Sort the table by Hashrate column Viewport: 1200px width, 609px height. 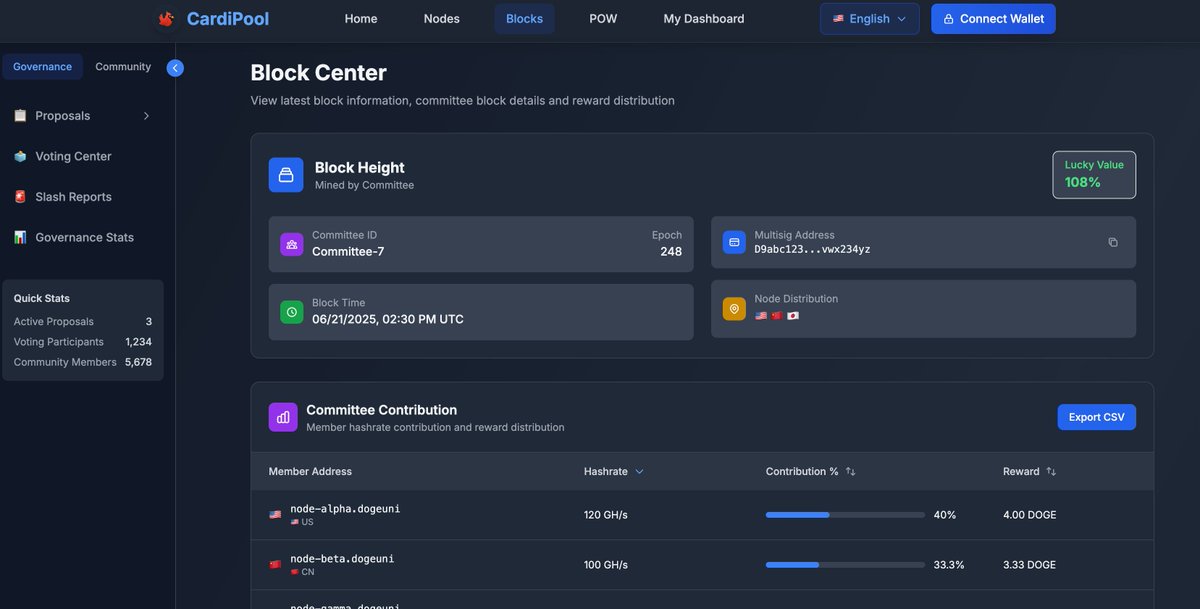coord(614,471)
